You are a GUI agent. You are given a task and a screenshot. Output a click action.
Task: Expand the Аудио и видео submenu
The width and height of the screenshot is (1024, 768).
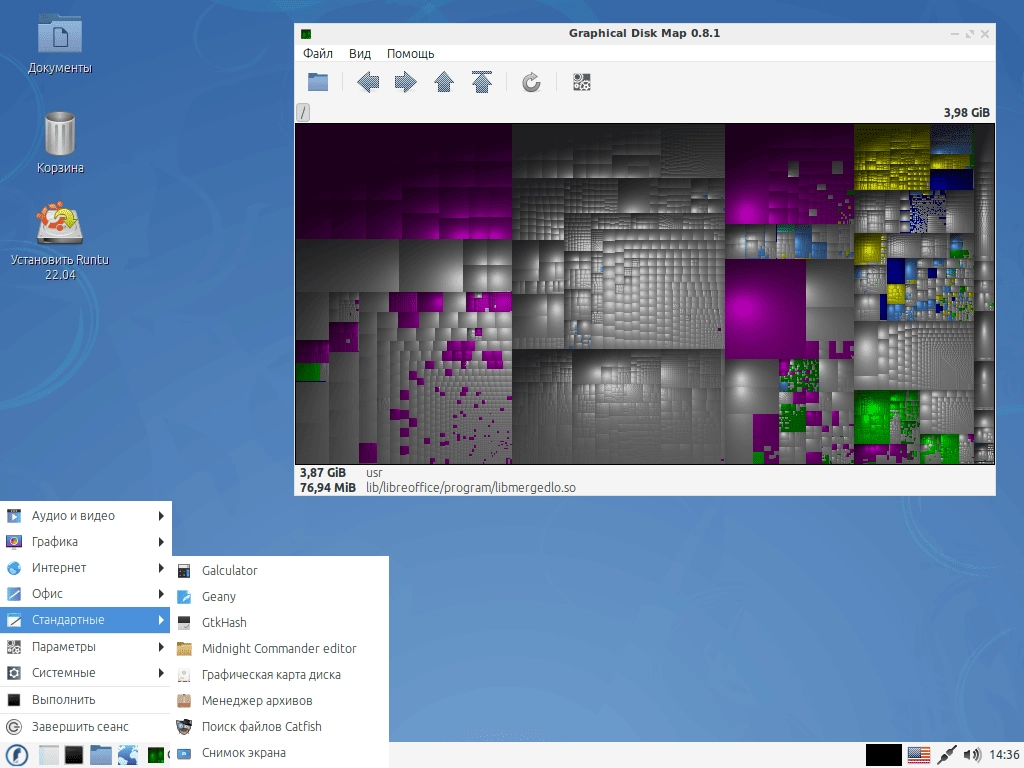(85, 515)
